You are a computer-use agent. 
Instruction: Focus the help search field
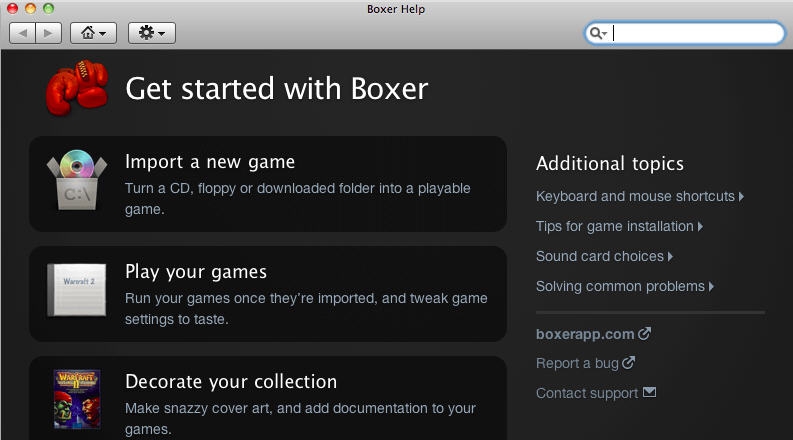coord(685,33)
